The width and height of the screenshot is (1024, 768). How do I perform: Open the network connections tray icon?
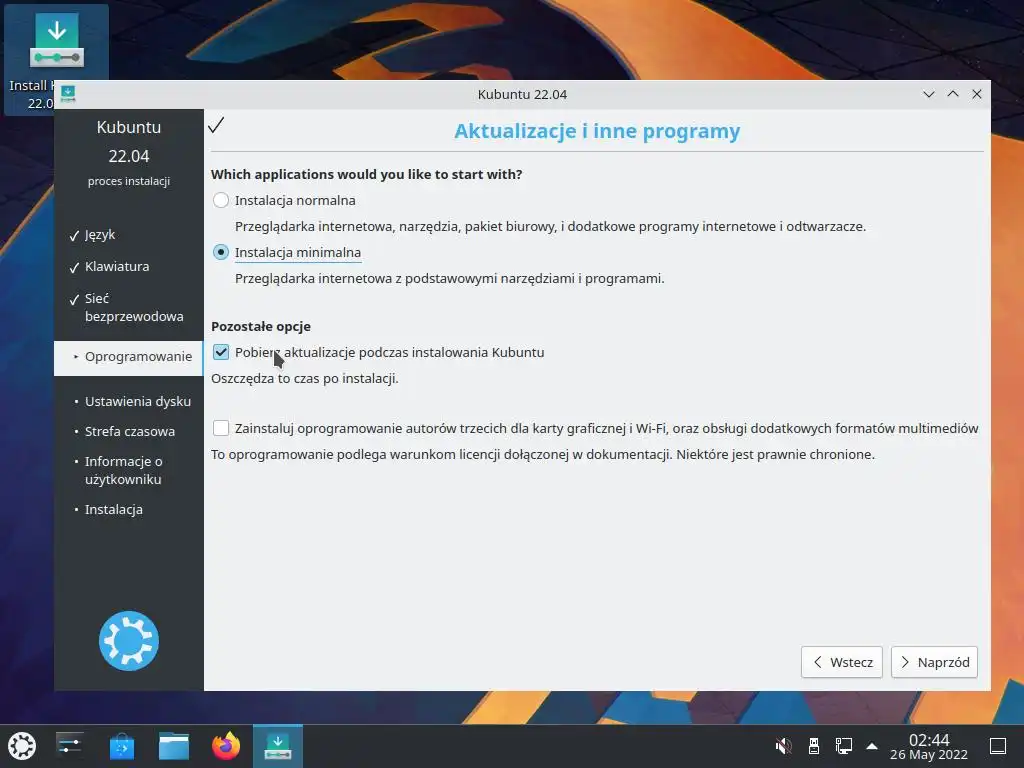pyautogui.click(x=843, y=746)
